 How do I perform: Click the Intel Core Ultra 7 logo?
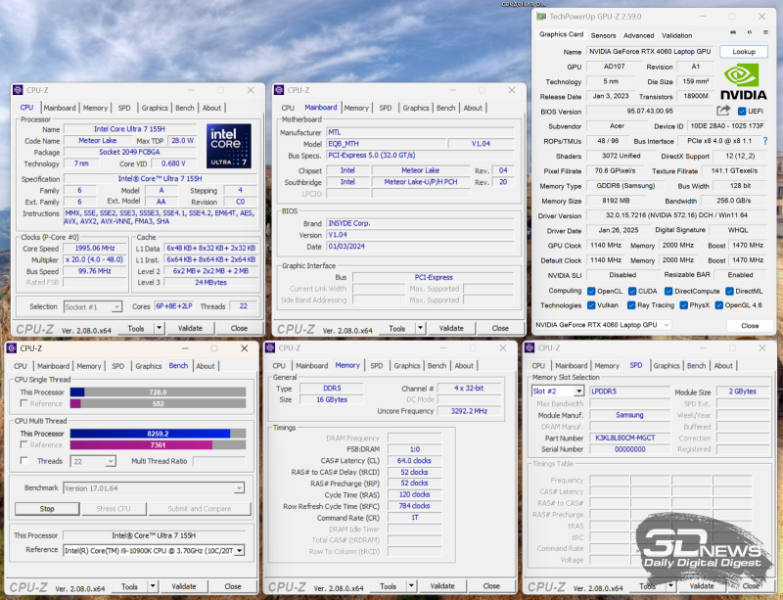229,146
